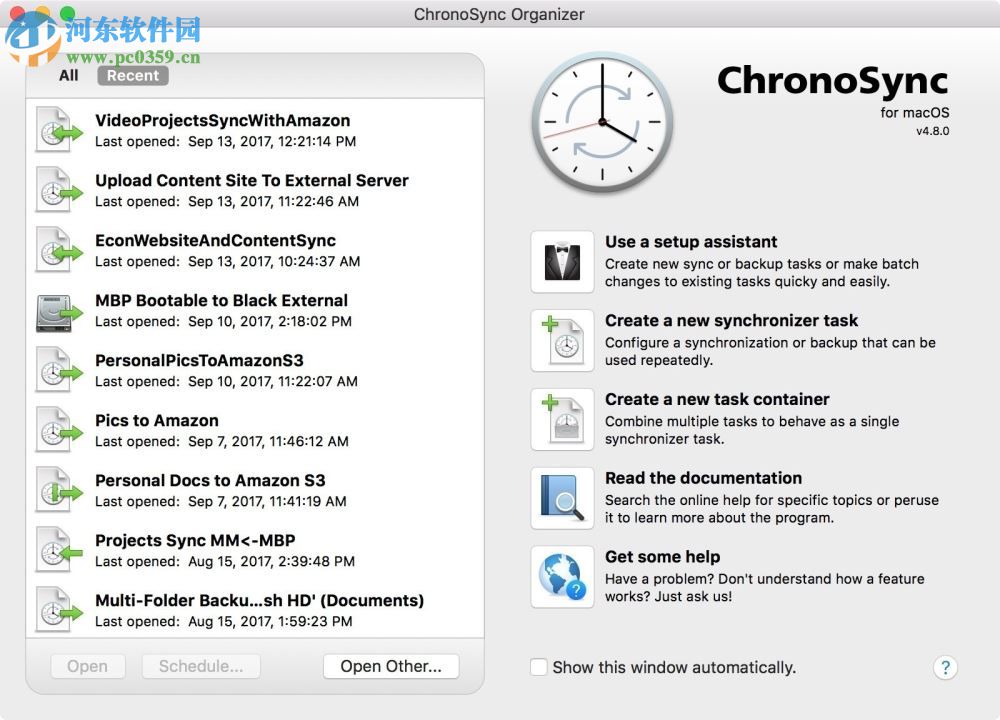
Task: Click the hard drive icon for MBP Bootable task
Action: point(57,310)
